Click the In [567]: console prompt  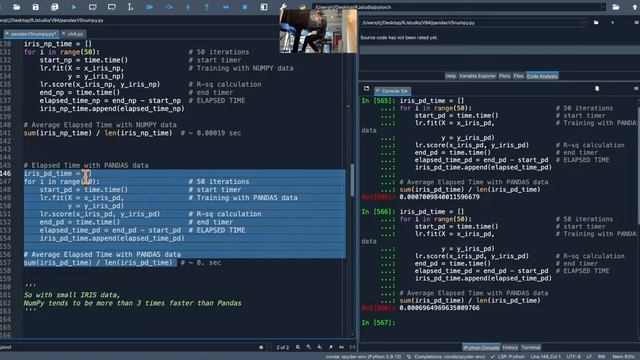tap(378, 322)
